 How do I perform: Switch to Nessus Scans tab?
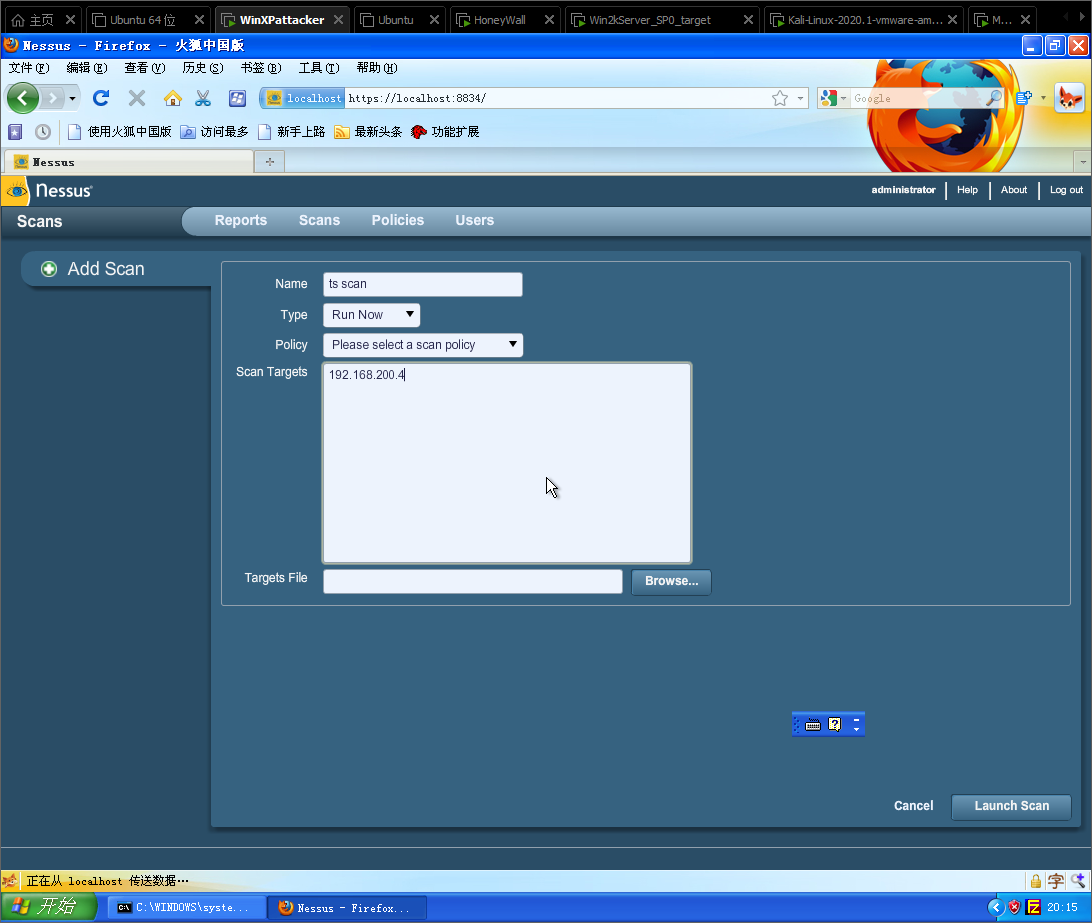point(320,220)
